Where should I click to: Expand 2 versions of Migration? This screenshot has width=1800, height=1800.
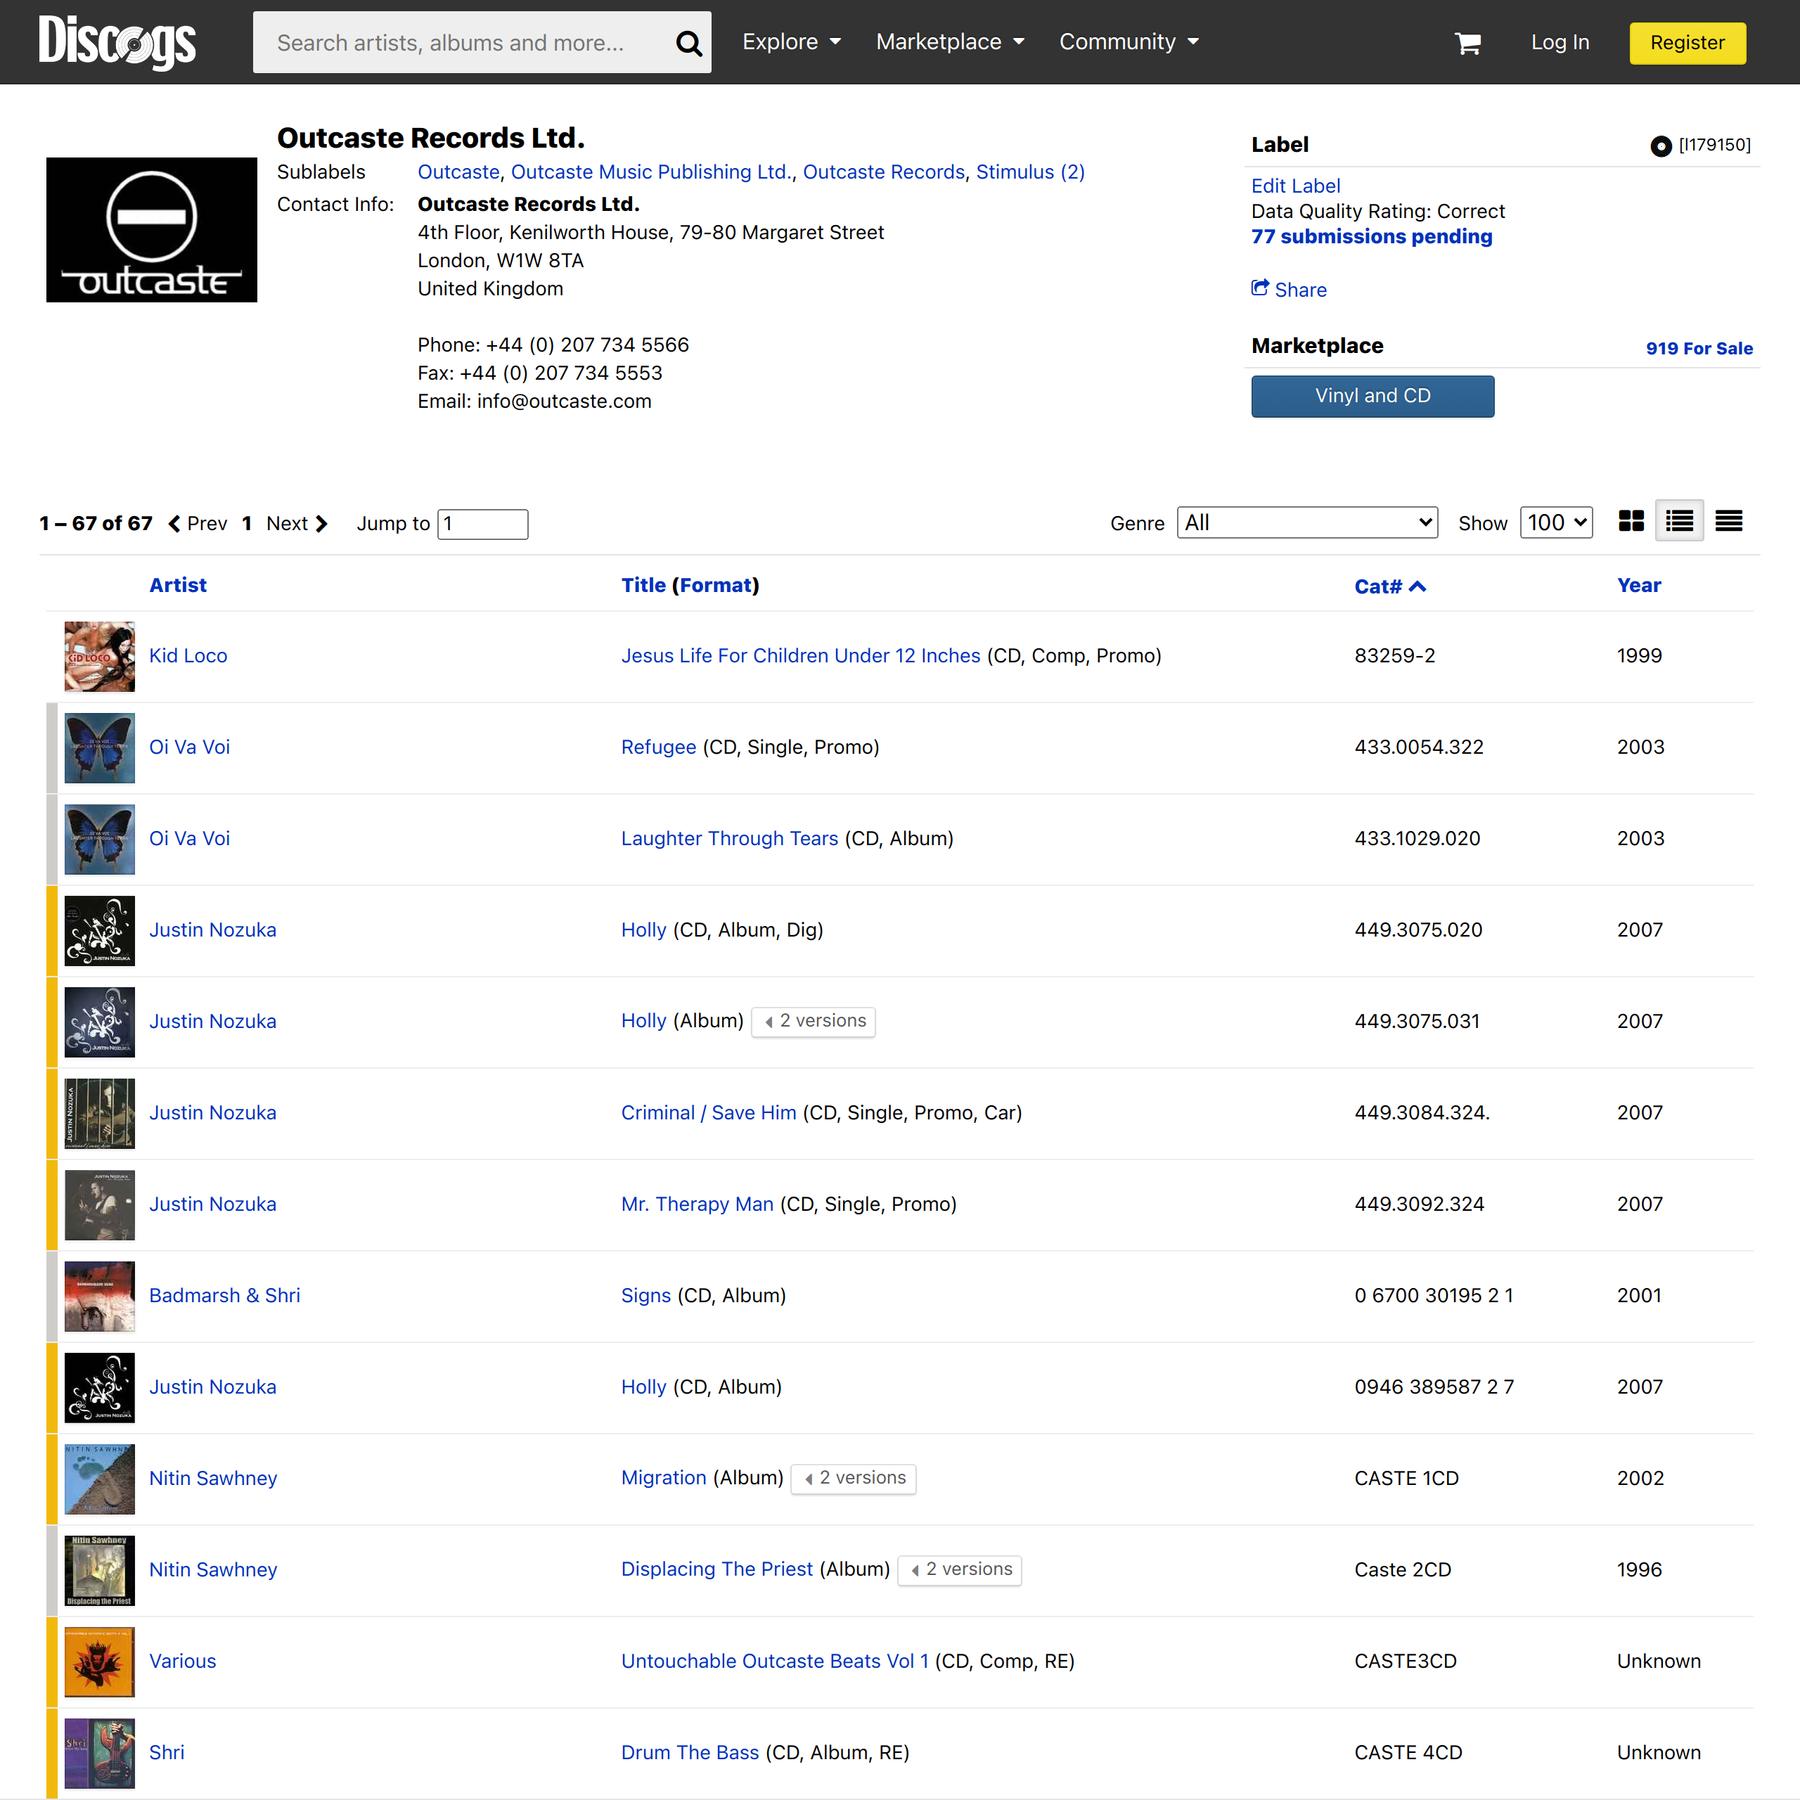click(853, 1478)
